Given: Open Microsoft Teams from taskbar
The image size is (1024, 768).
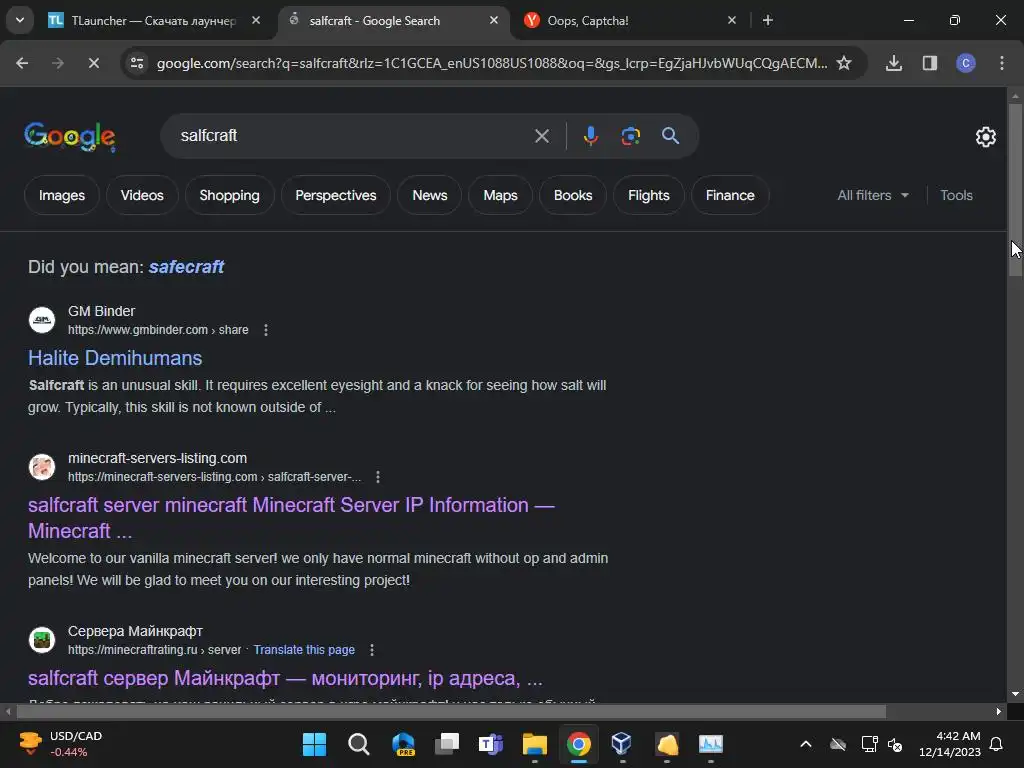Looking at the screenshot, I should click(490, 744).
